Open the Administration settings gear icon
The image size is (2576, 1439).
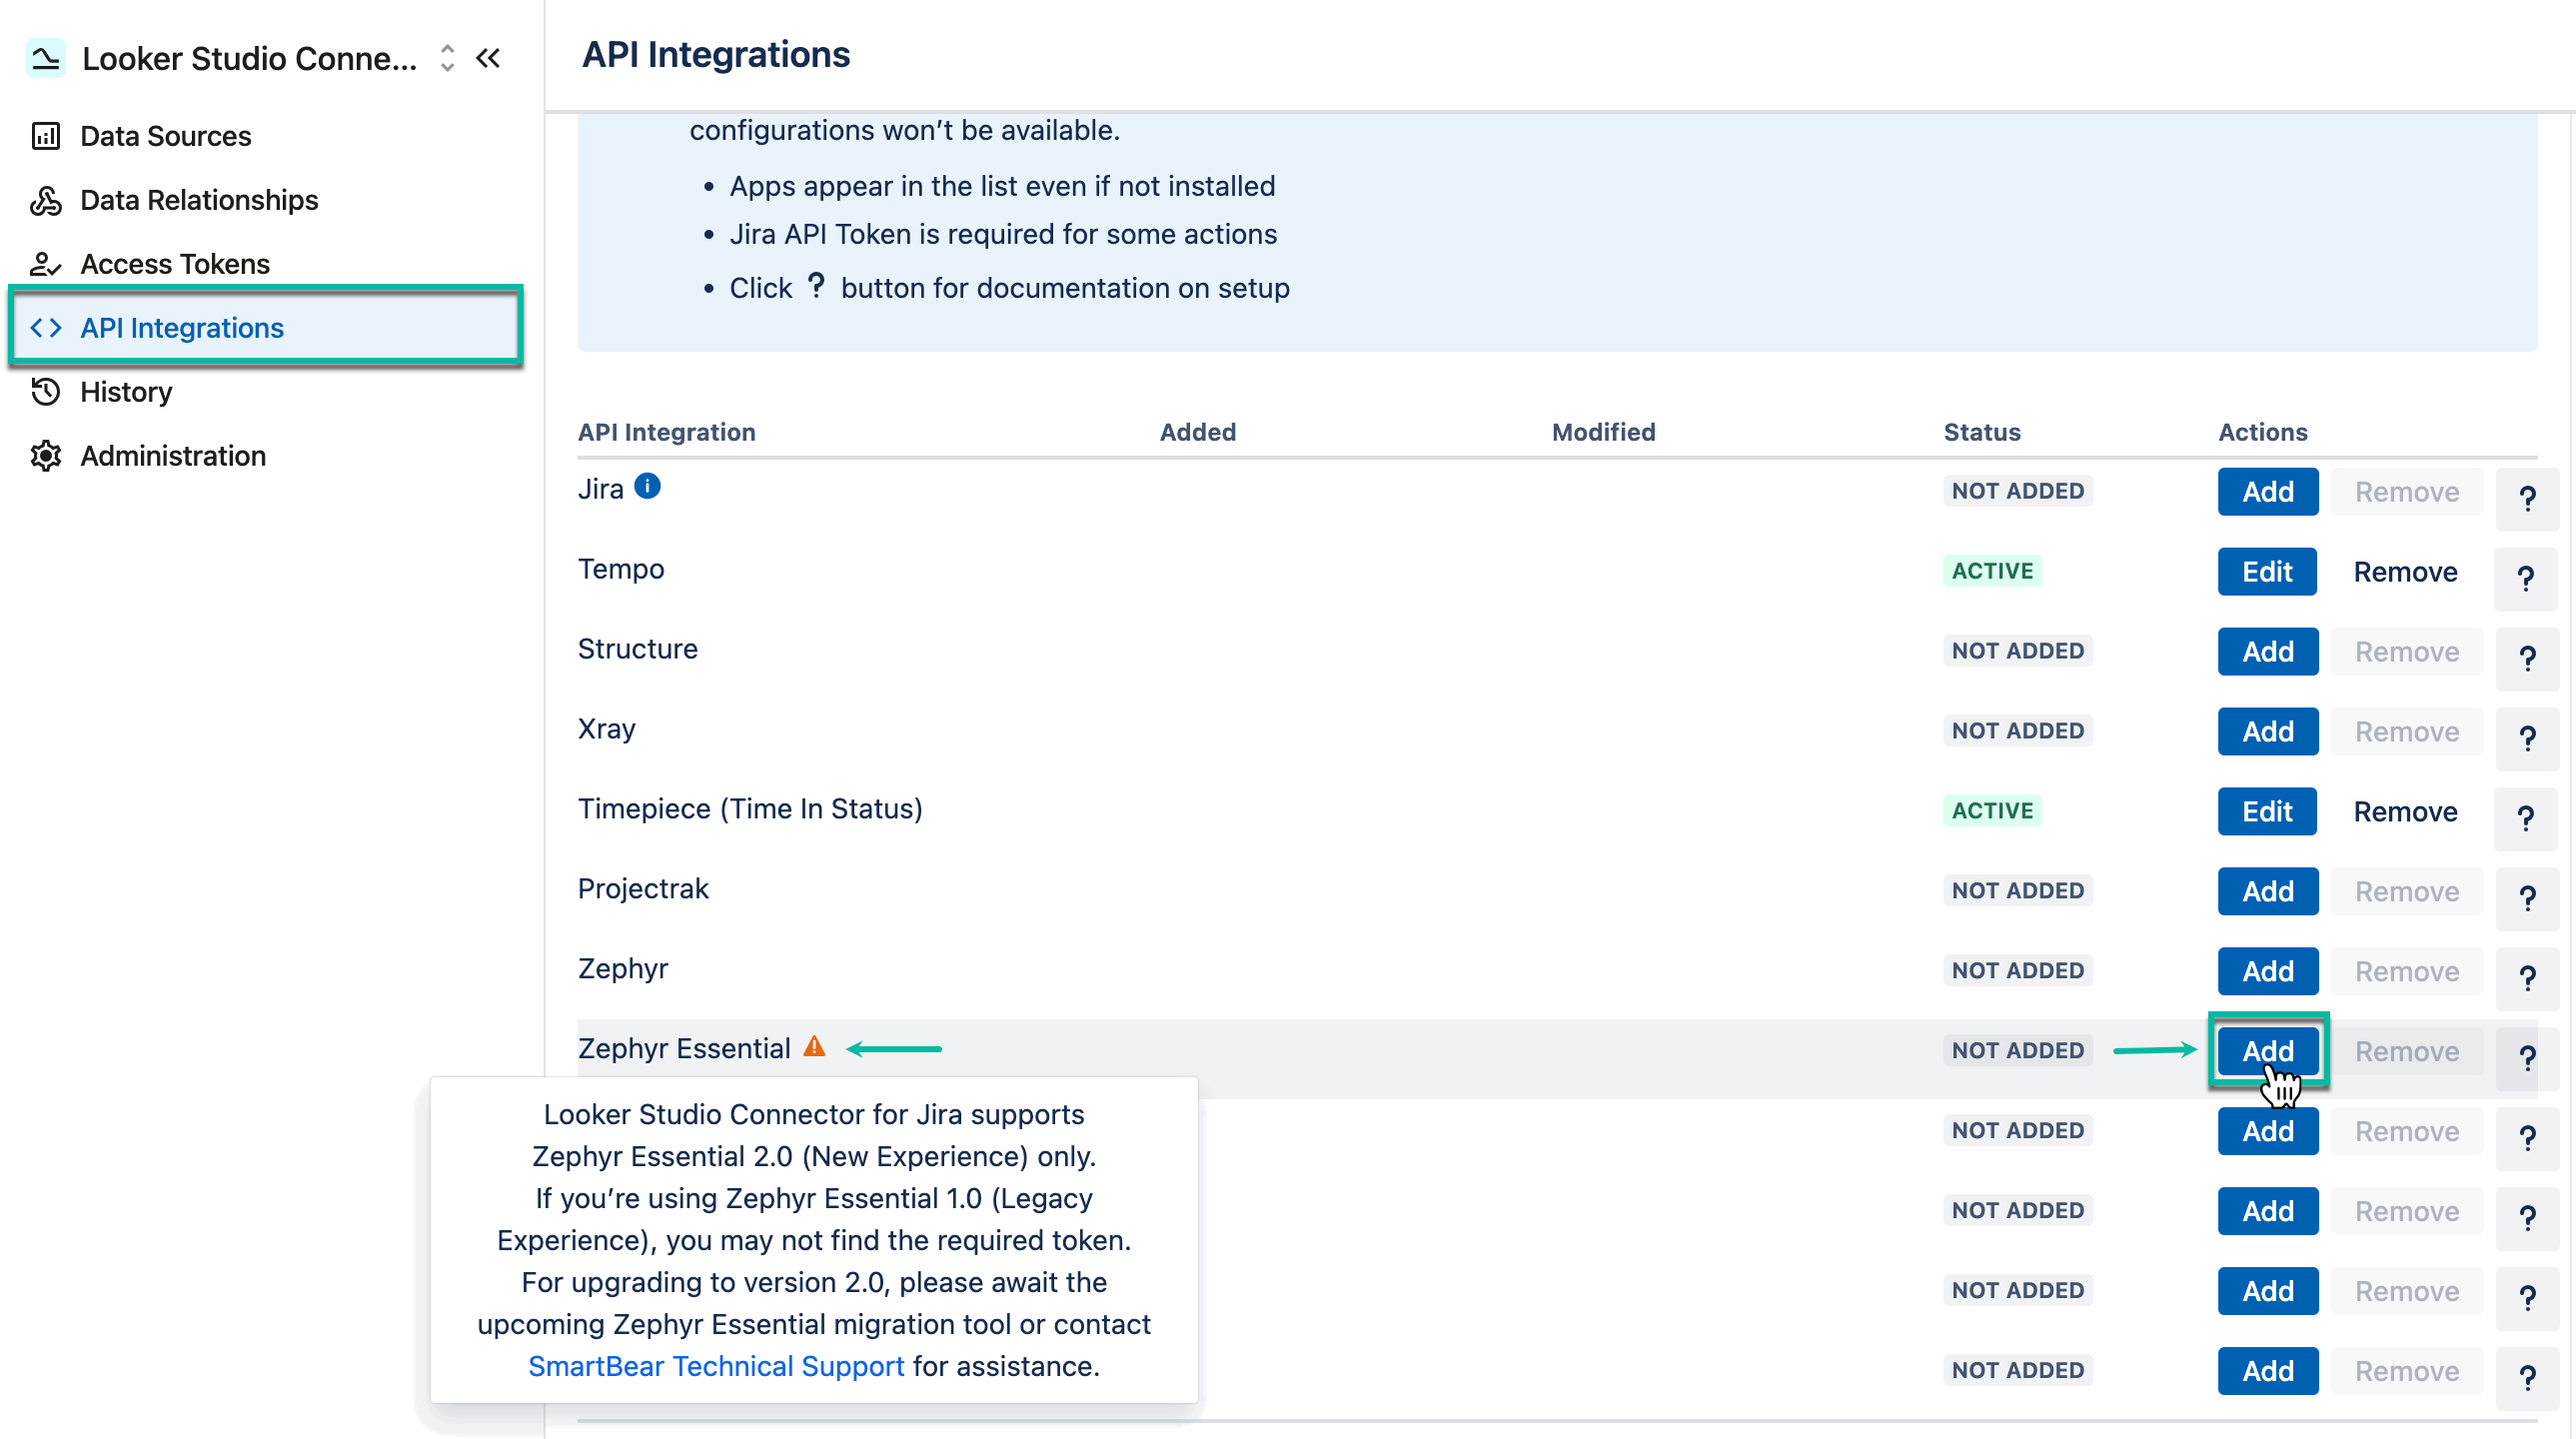(x=44, y=455)
